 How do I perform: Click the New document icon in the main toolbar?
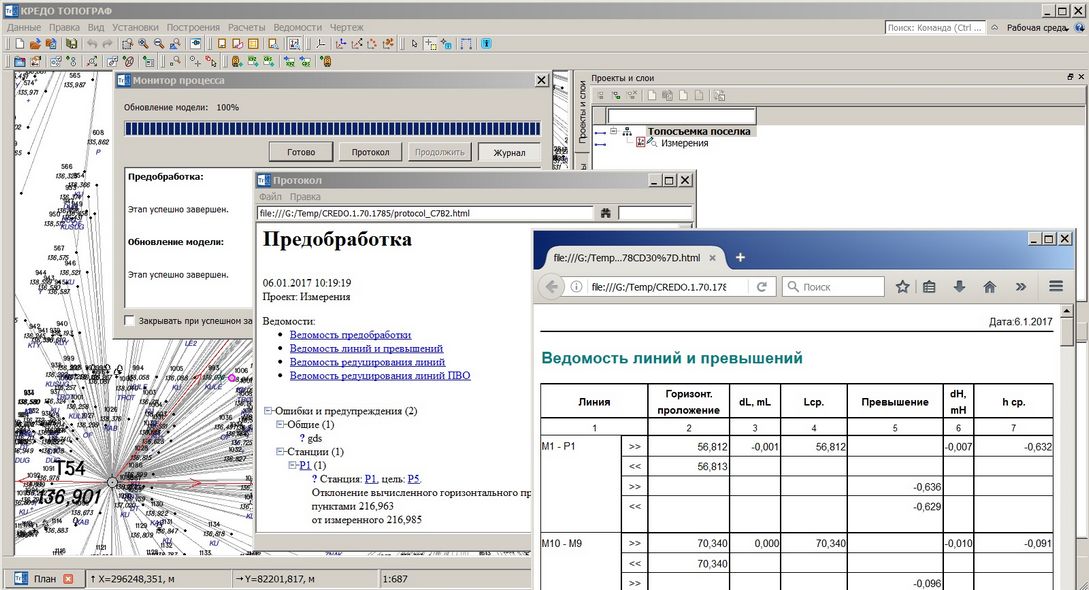point(21,44)
